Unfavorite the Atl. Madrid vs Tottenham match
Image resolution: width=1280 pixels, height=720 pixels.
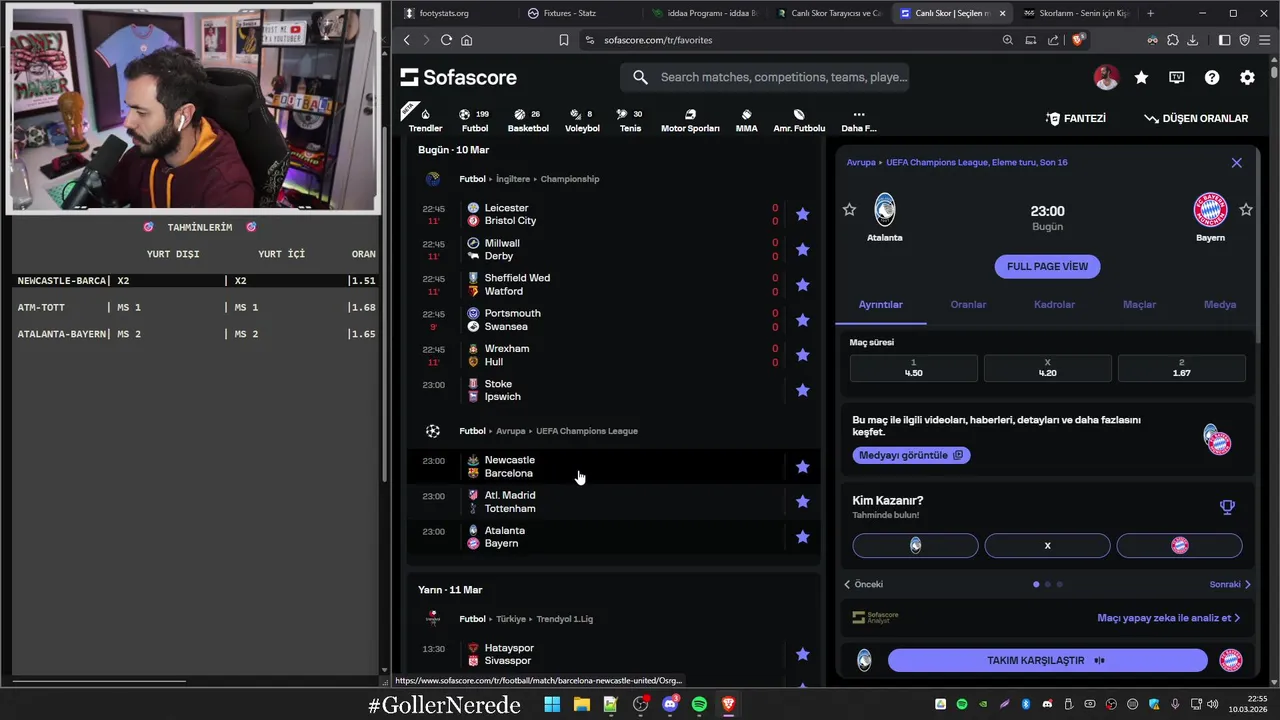tap(802, 502)
